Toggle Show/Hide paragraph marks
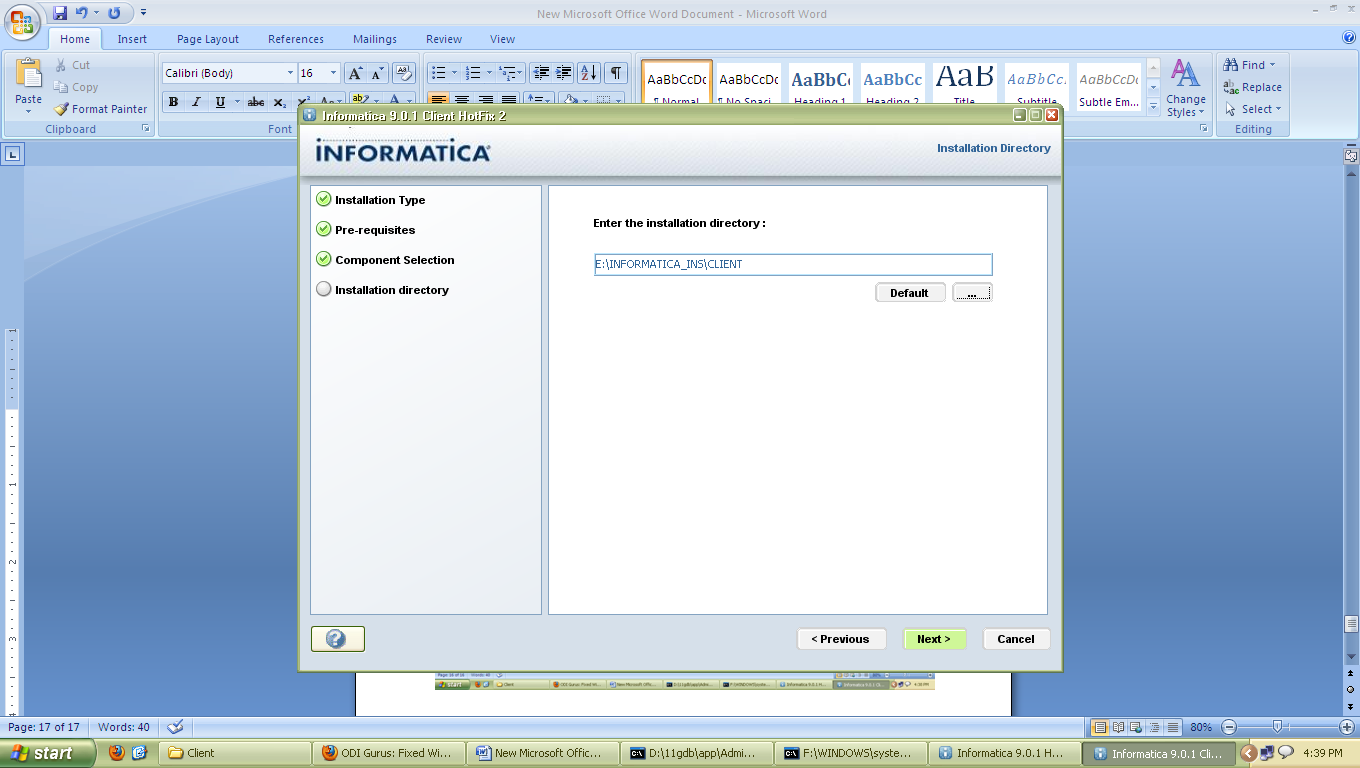This screenshot has height=768, width=1360. coord(616,73)
